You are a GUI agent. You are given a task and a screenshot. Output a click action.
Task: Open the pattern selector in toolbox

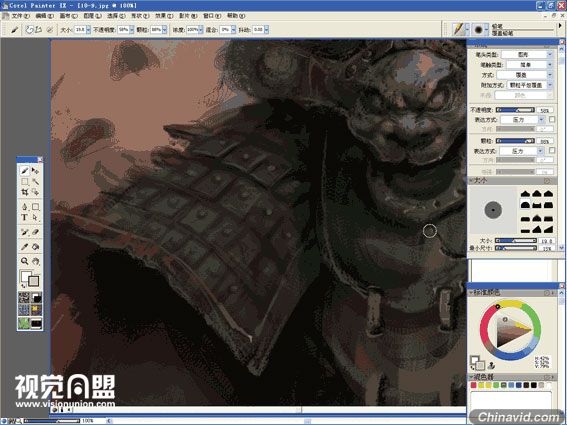coord(24,310)
